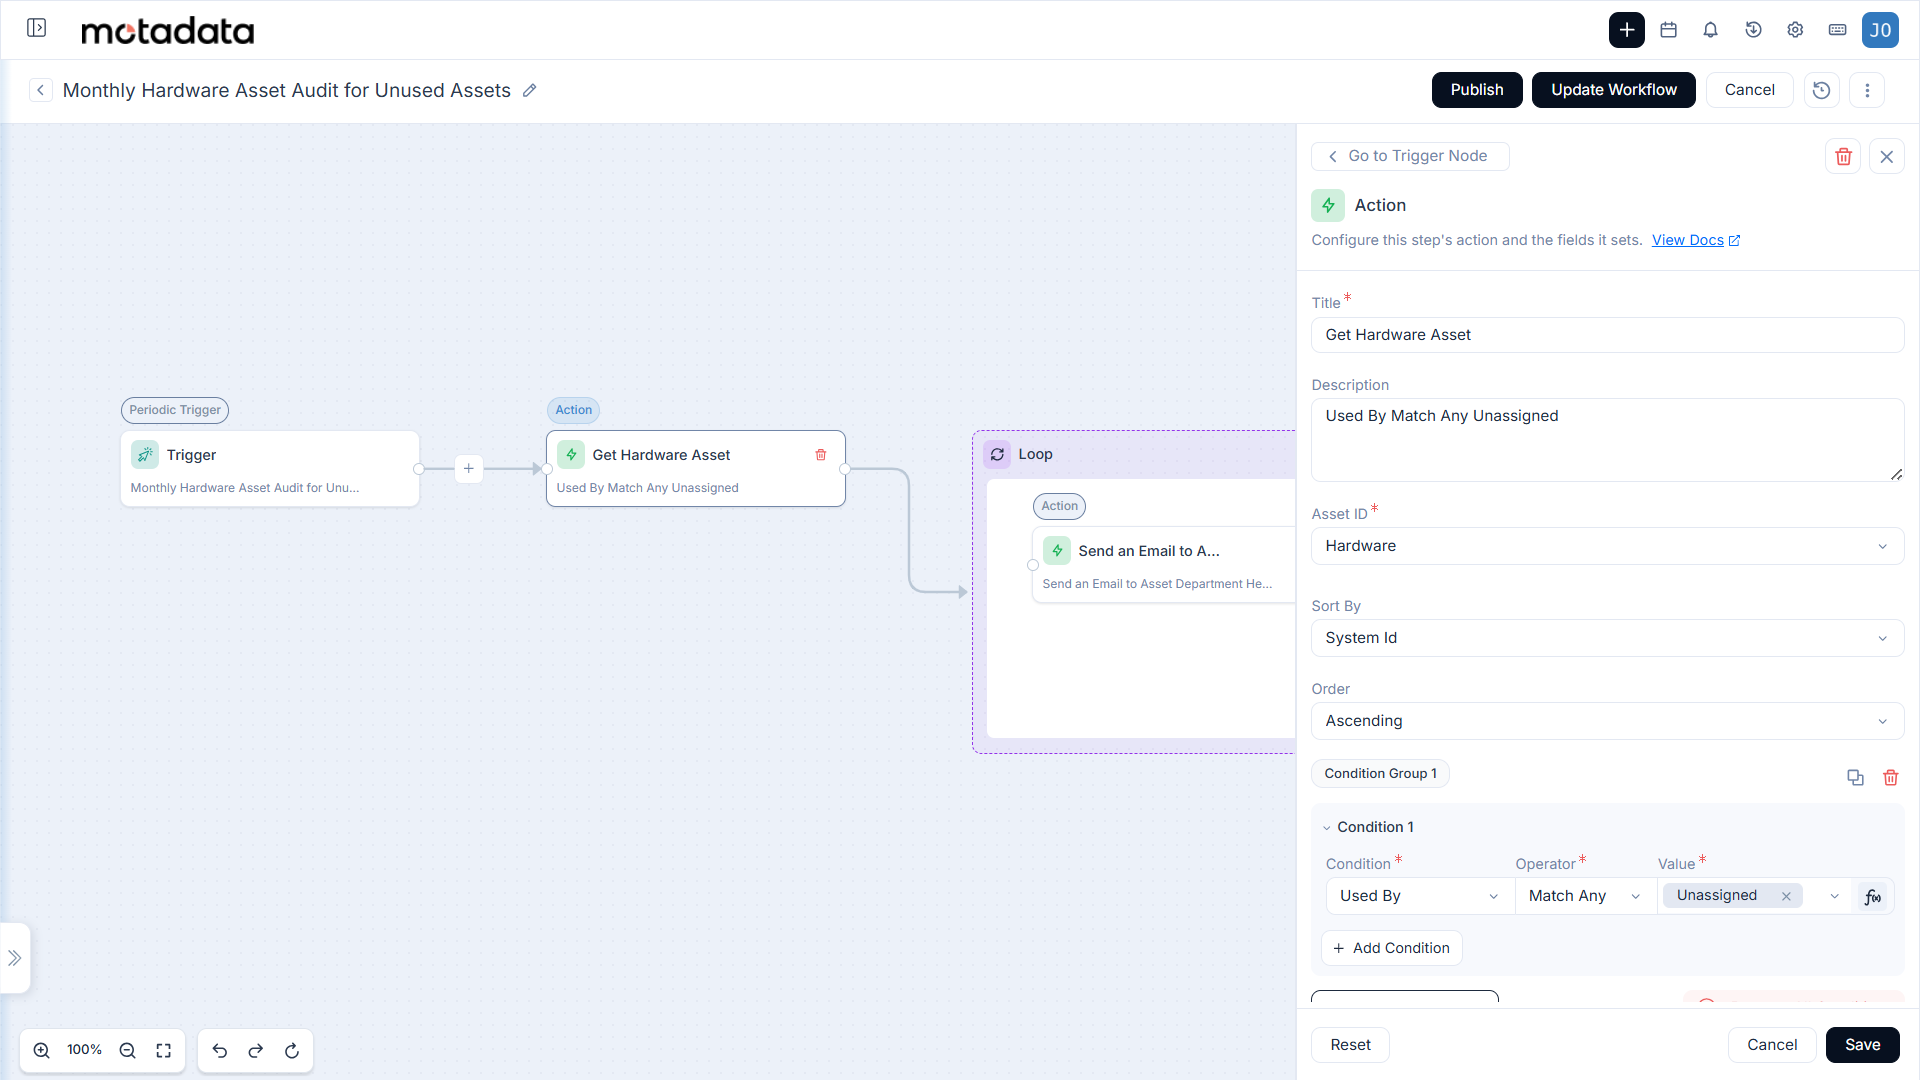Toggle the sidebar panel icon
1920x1080 pixels.
(x=37, y=28)
